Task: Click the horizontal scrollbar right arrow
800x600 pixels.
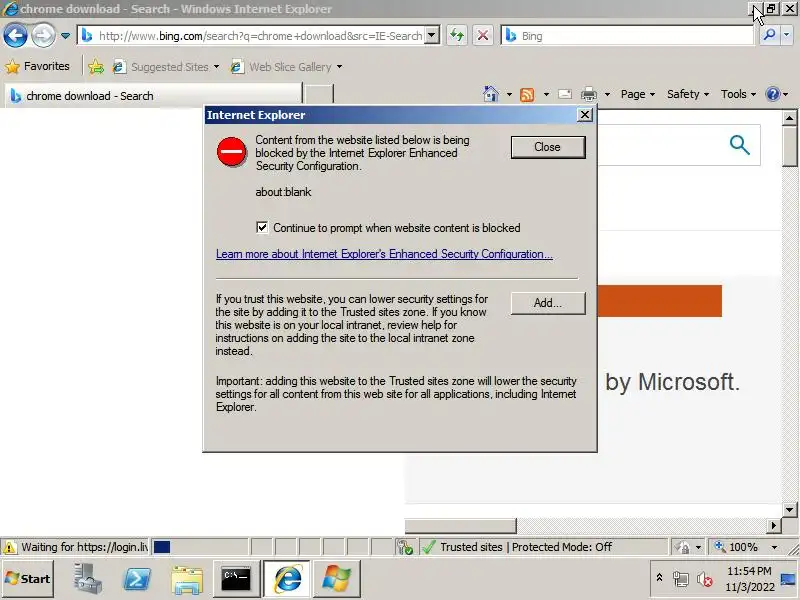Action: coord(774,526)
